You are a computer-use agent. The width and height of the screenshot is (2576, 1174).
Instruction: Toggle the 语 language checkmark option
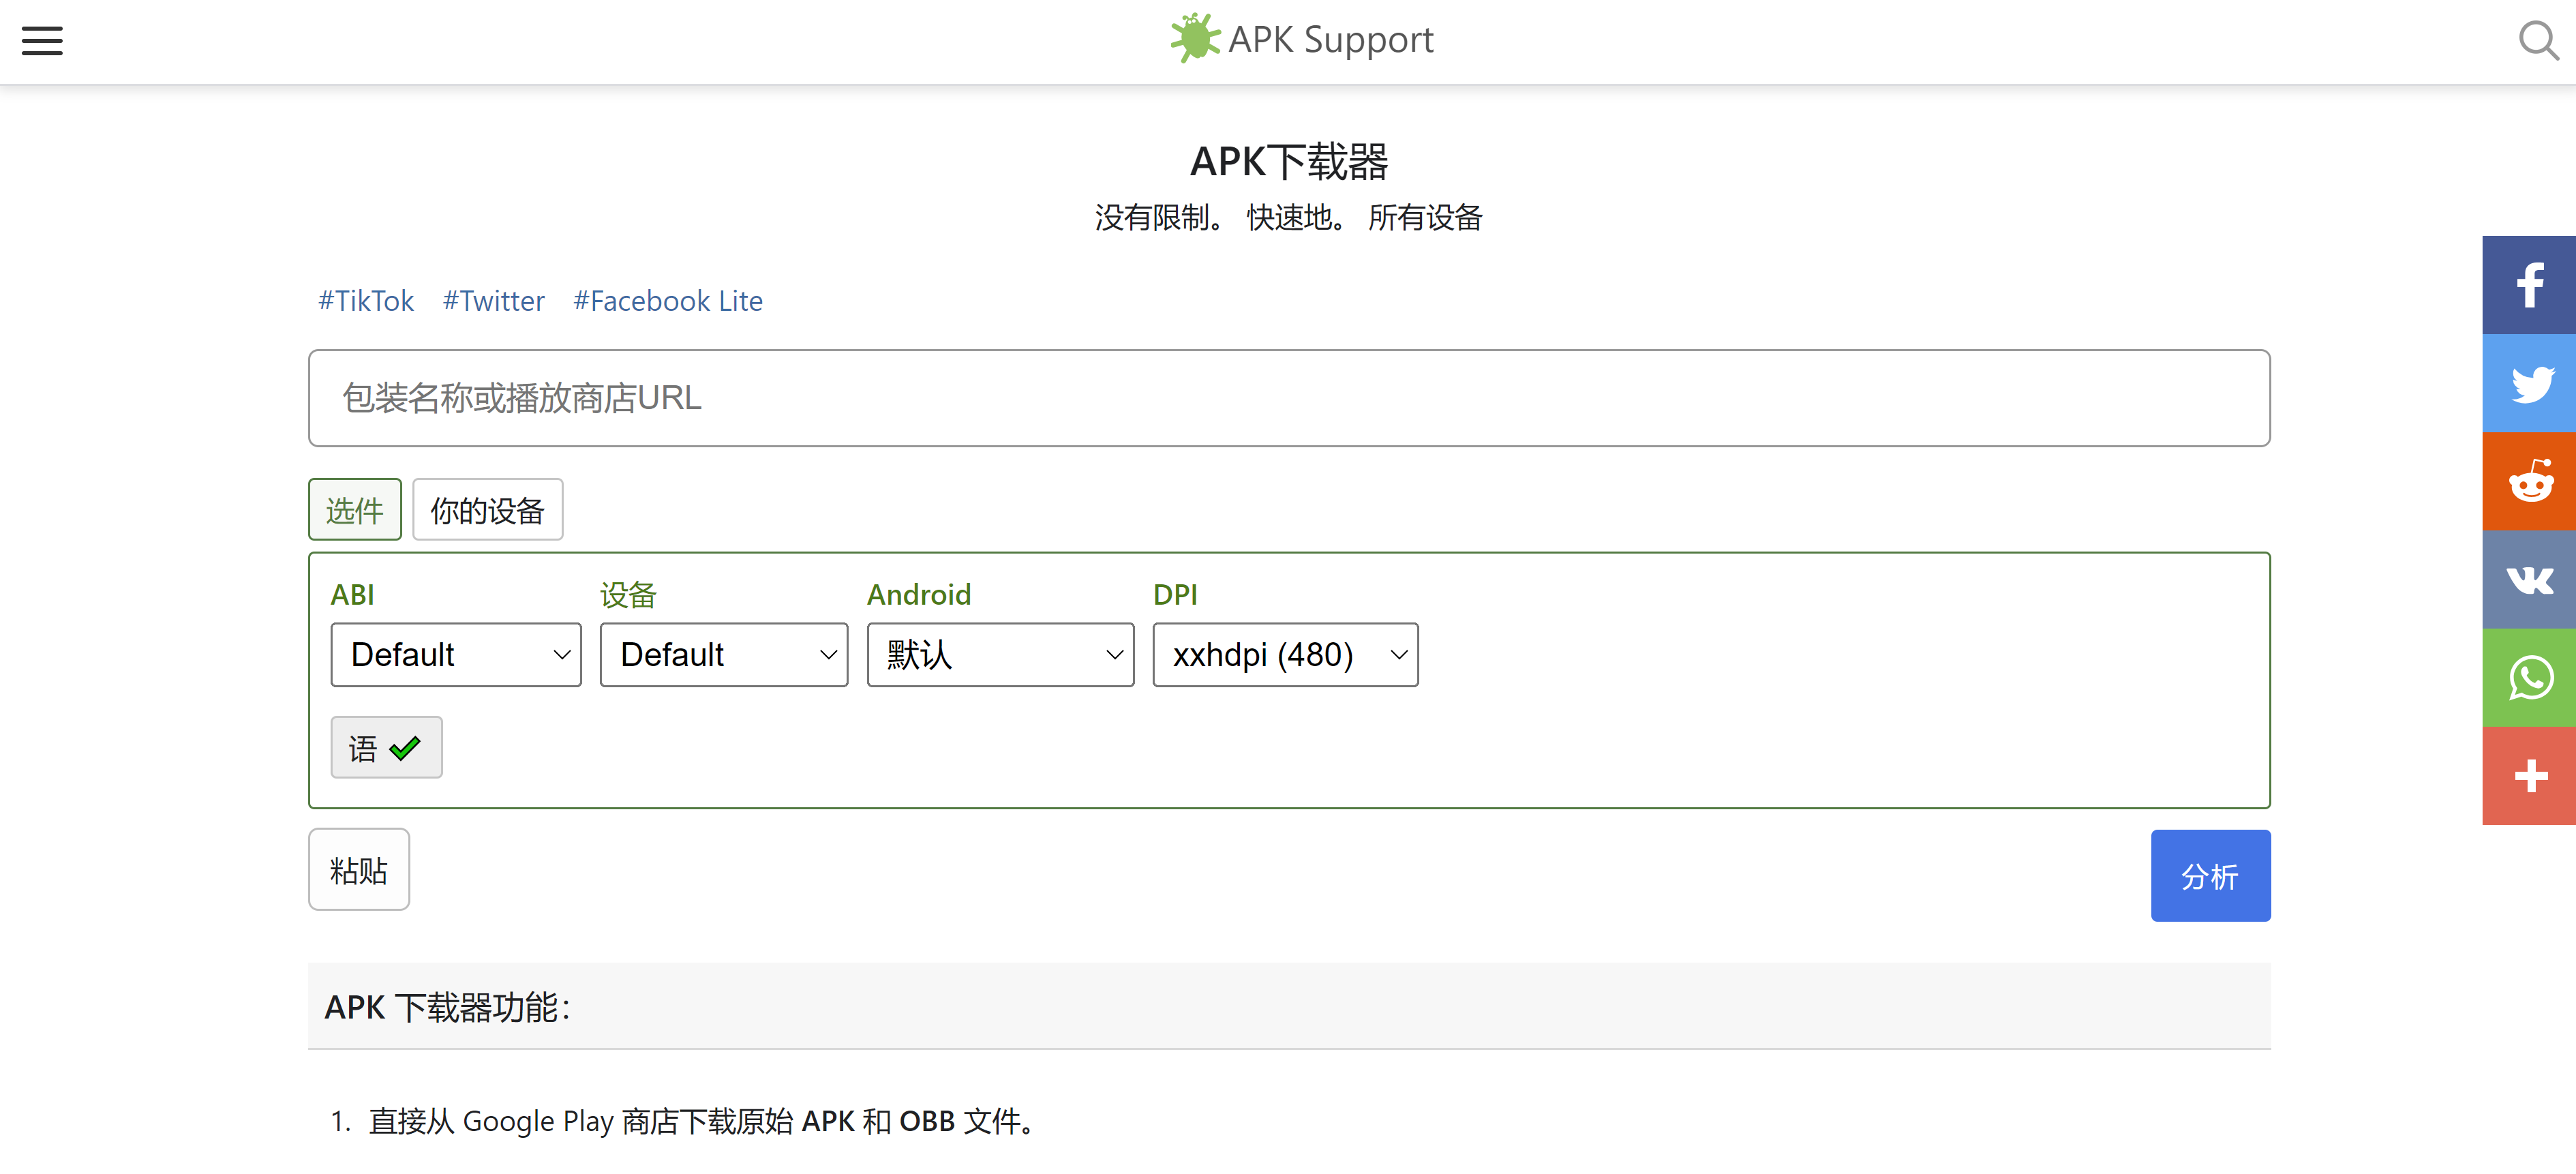(386, 747)
